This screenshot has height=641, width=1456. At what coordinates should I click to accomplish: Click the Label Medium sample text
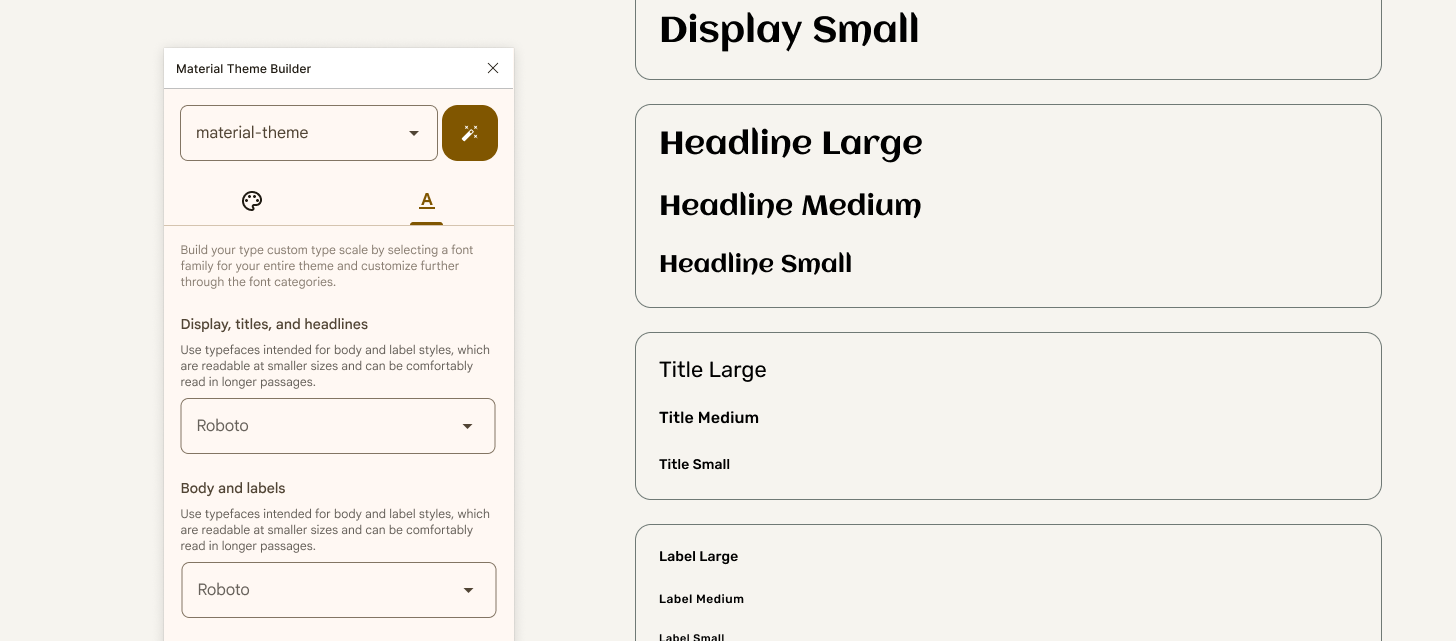[700, 598]
